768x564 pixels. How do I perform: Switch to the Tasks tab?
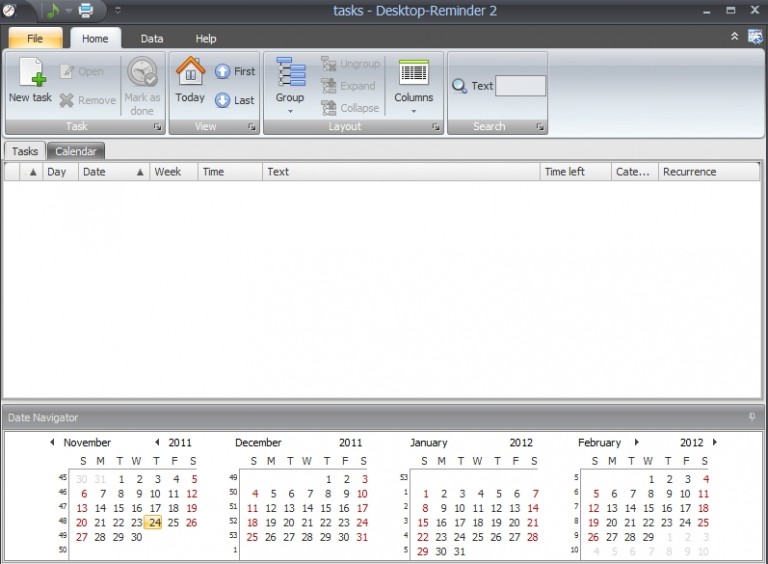coord(24,151)
